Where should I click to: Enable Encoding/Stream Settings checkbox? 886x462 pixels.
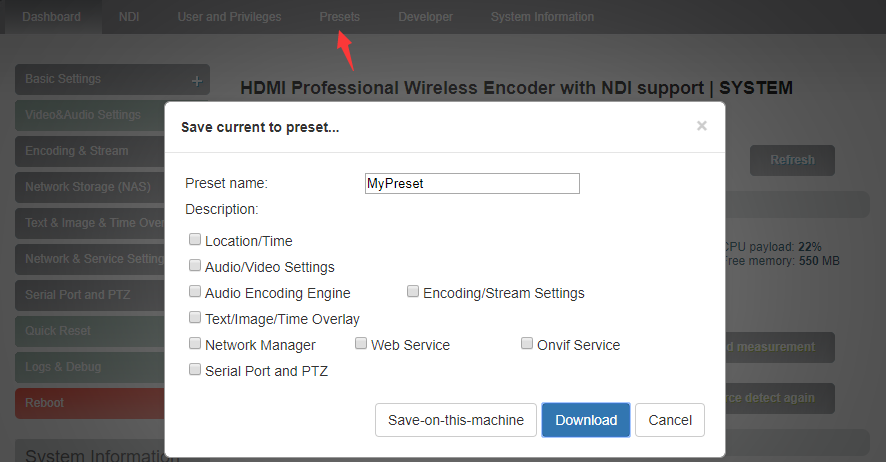click(x=413, y=291)
